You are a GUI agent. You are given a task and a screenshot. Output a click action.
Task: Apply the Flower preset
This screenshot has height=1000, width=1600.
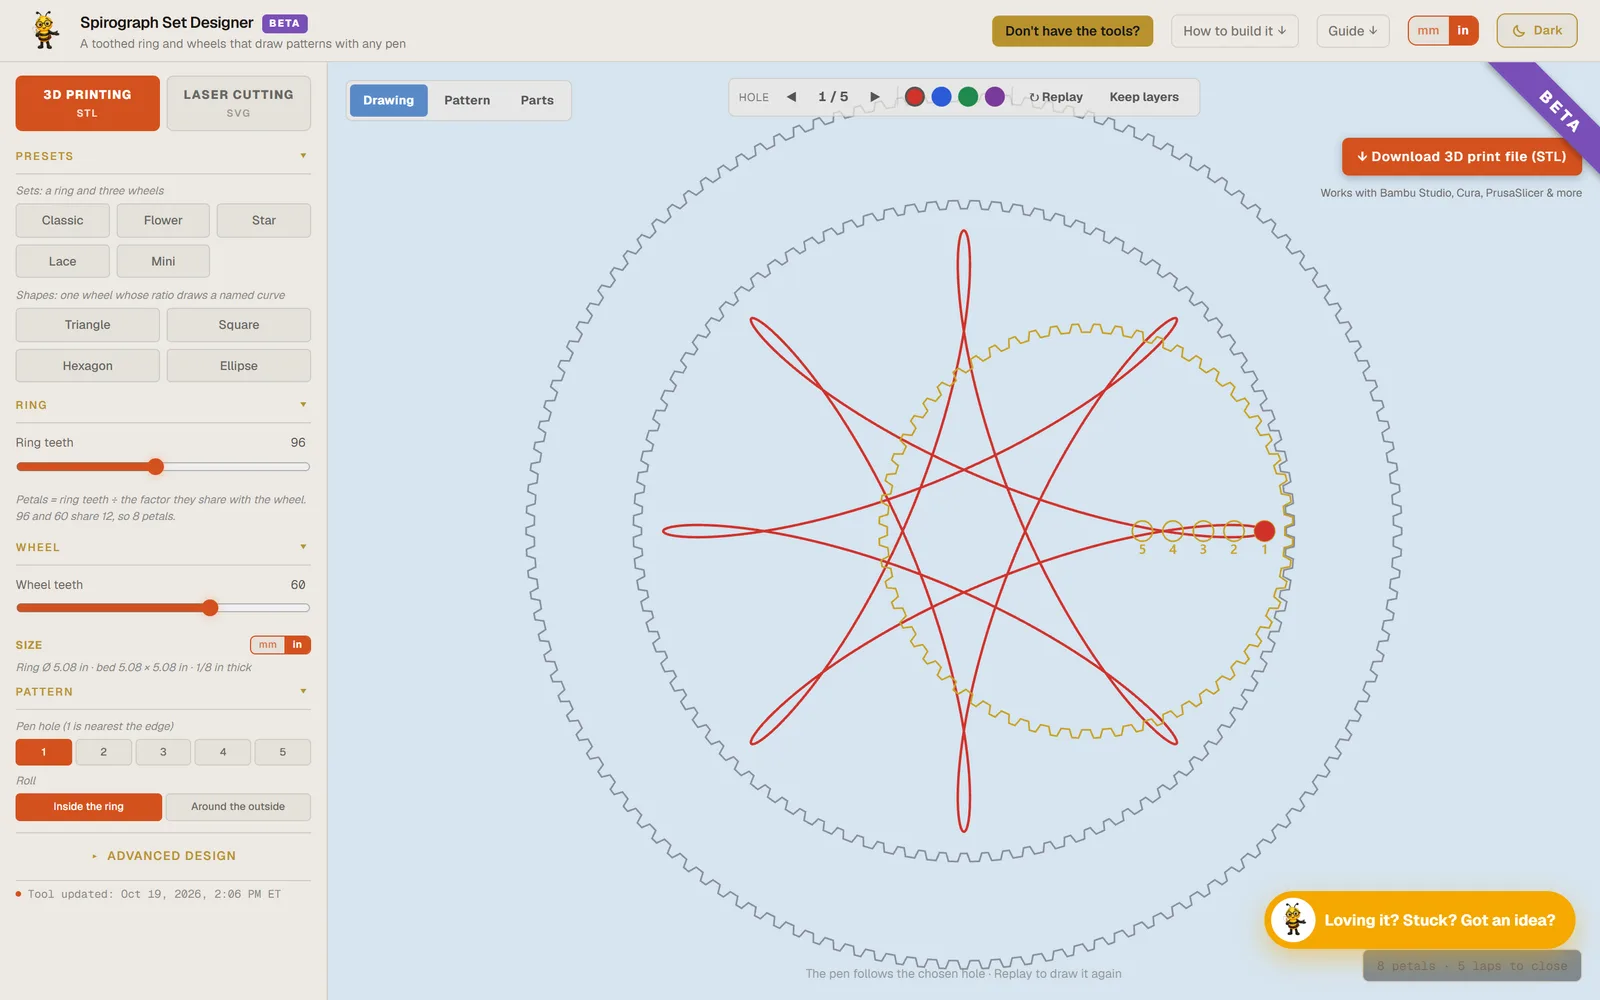point(163,220)
